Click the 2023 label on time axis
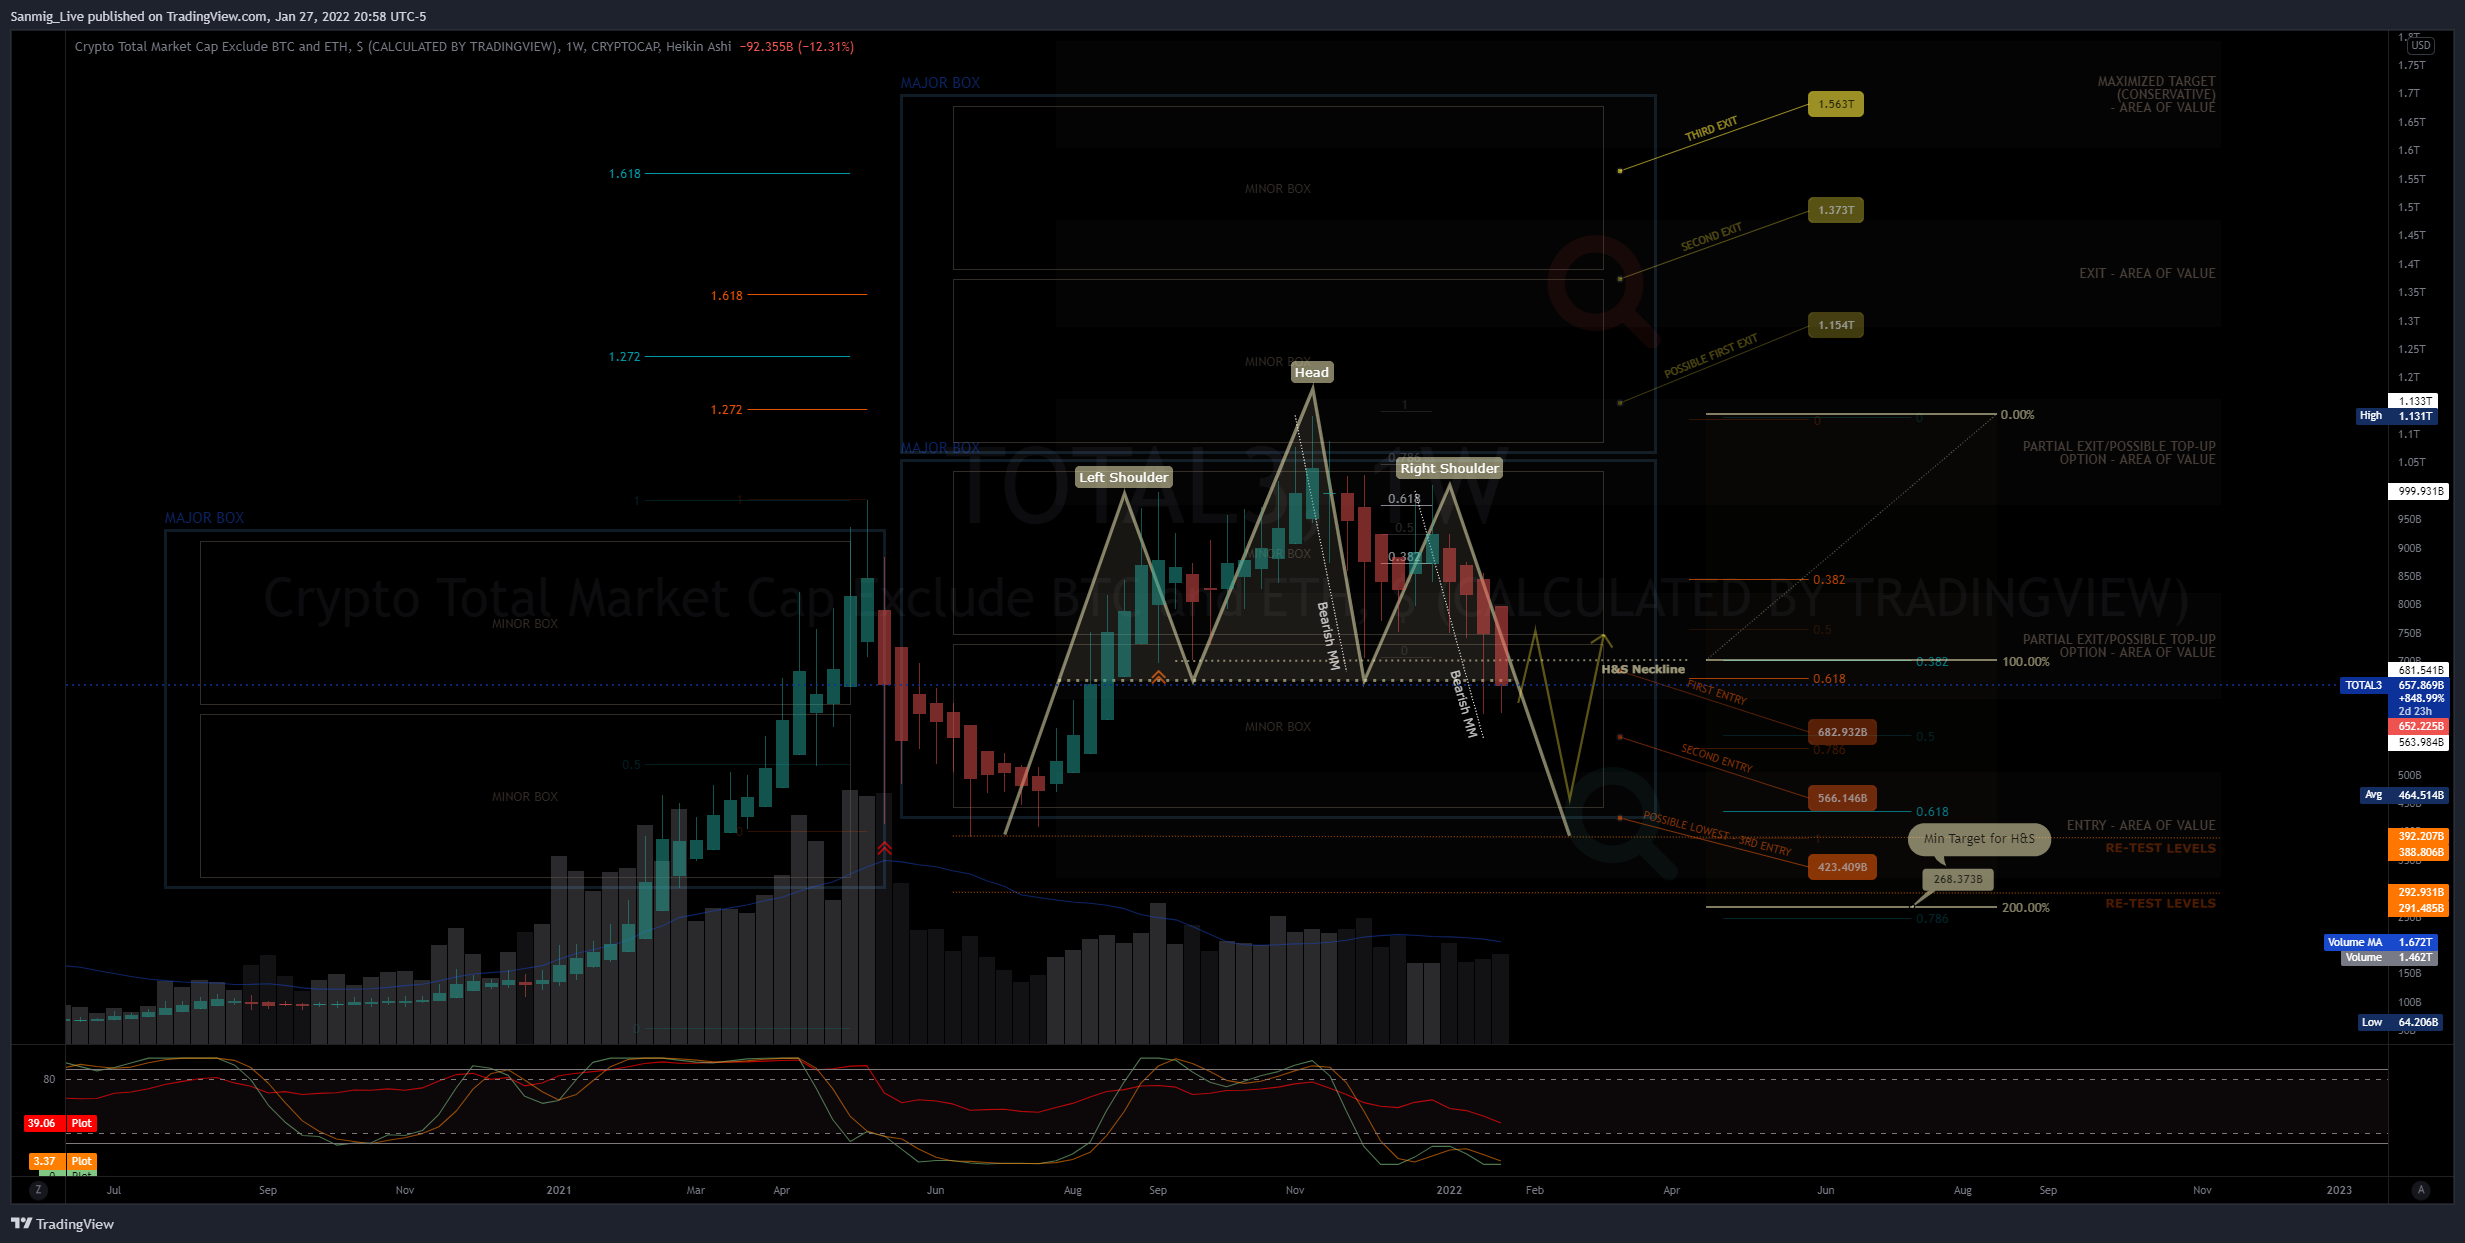Image resolution: width=2465 pixels, height=1243 pixels. tap(2339, 1190)
